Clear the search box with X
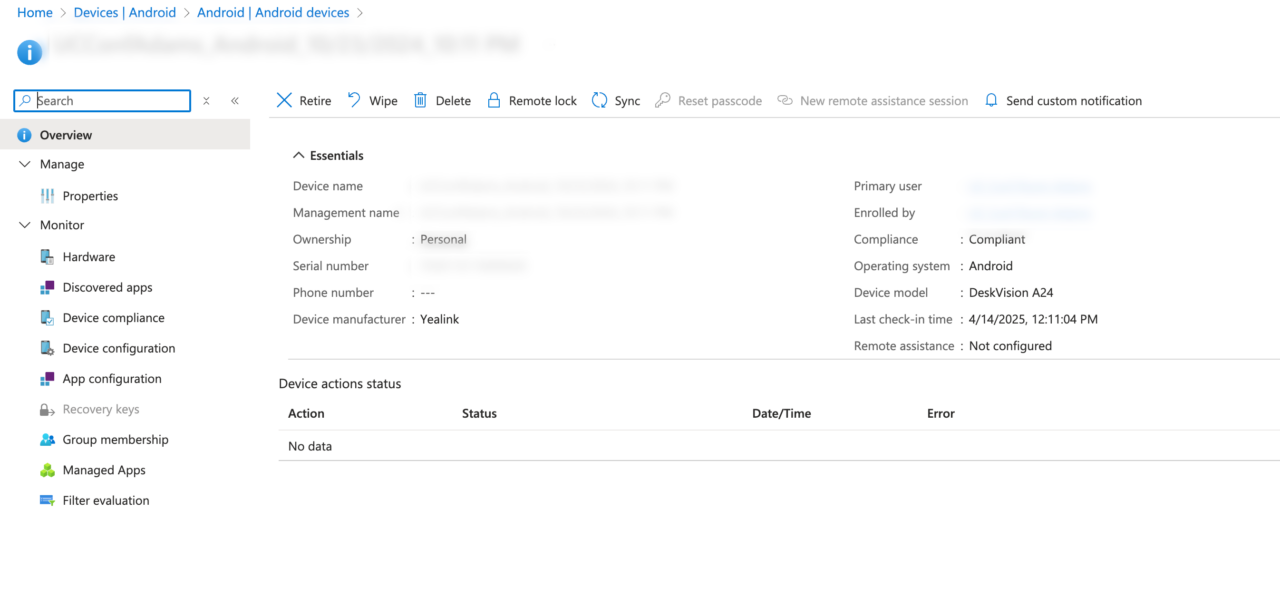 coord(206,101)
